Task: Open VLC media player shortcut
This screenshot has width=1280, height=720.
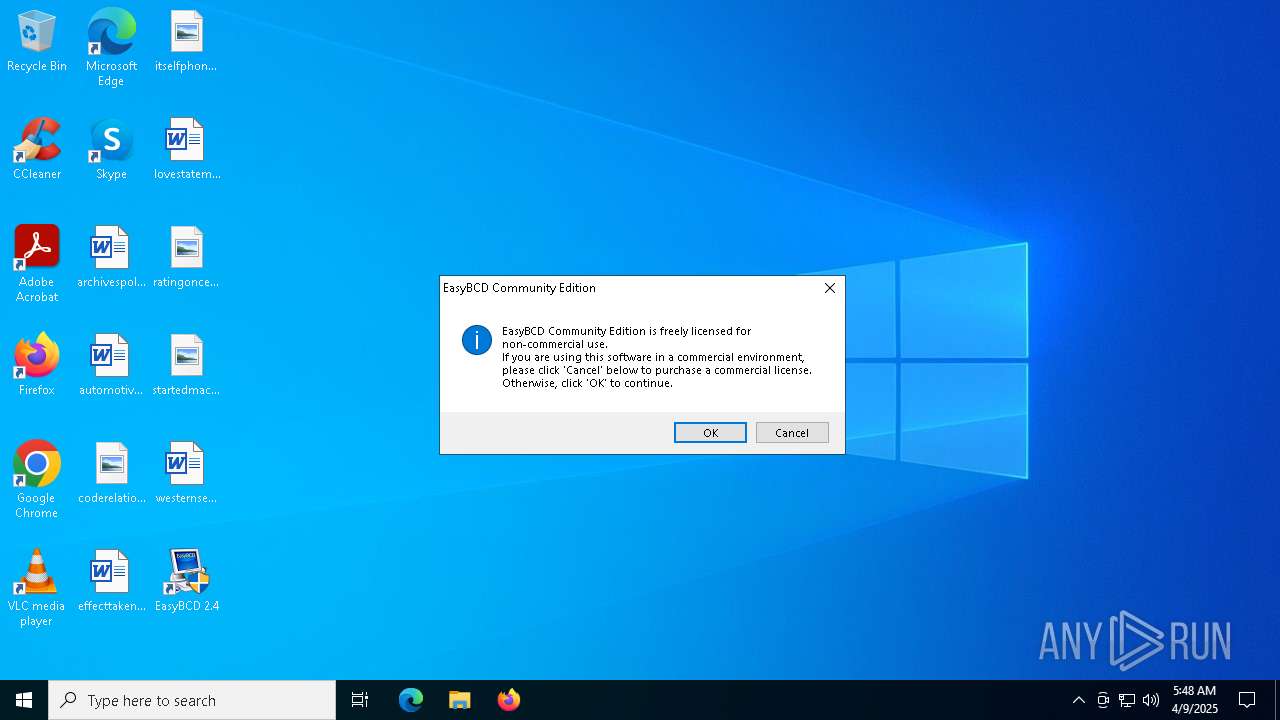Action: [x=37, y=588]
